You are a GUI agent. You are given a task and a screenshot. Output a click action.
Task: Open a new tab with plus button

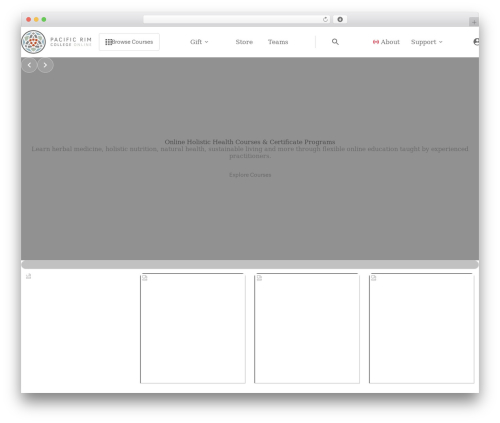(x=474, y=22)
